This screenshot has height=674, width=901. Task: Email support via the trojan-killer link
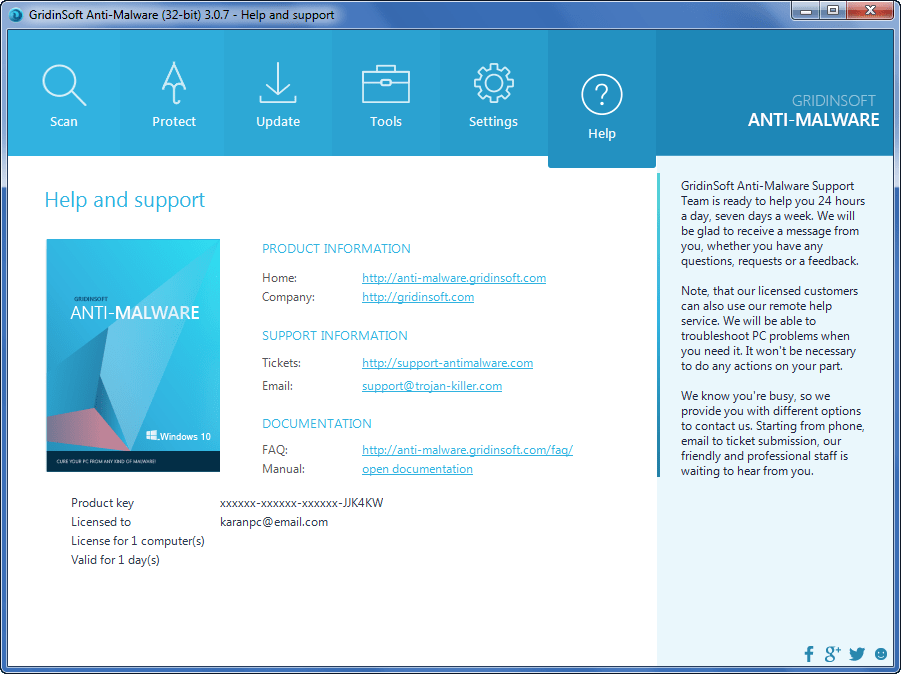(431, 386)
